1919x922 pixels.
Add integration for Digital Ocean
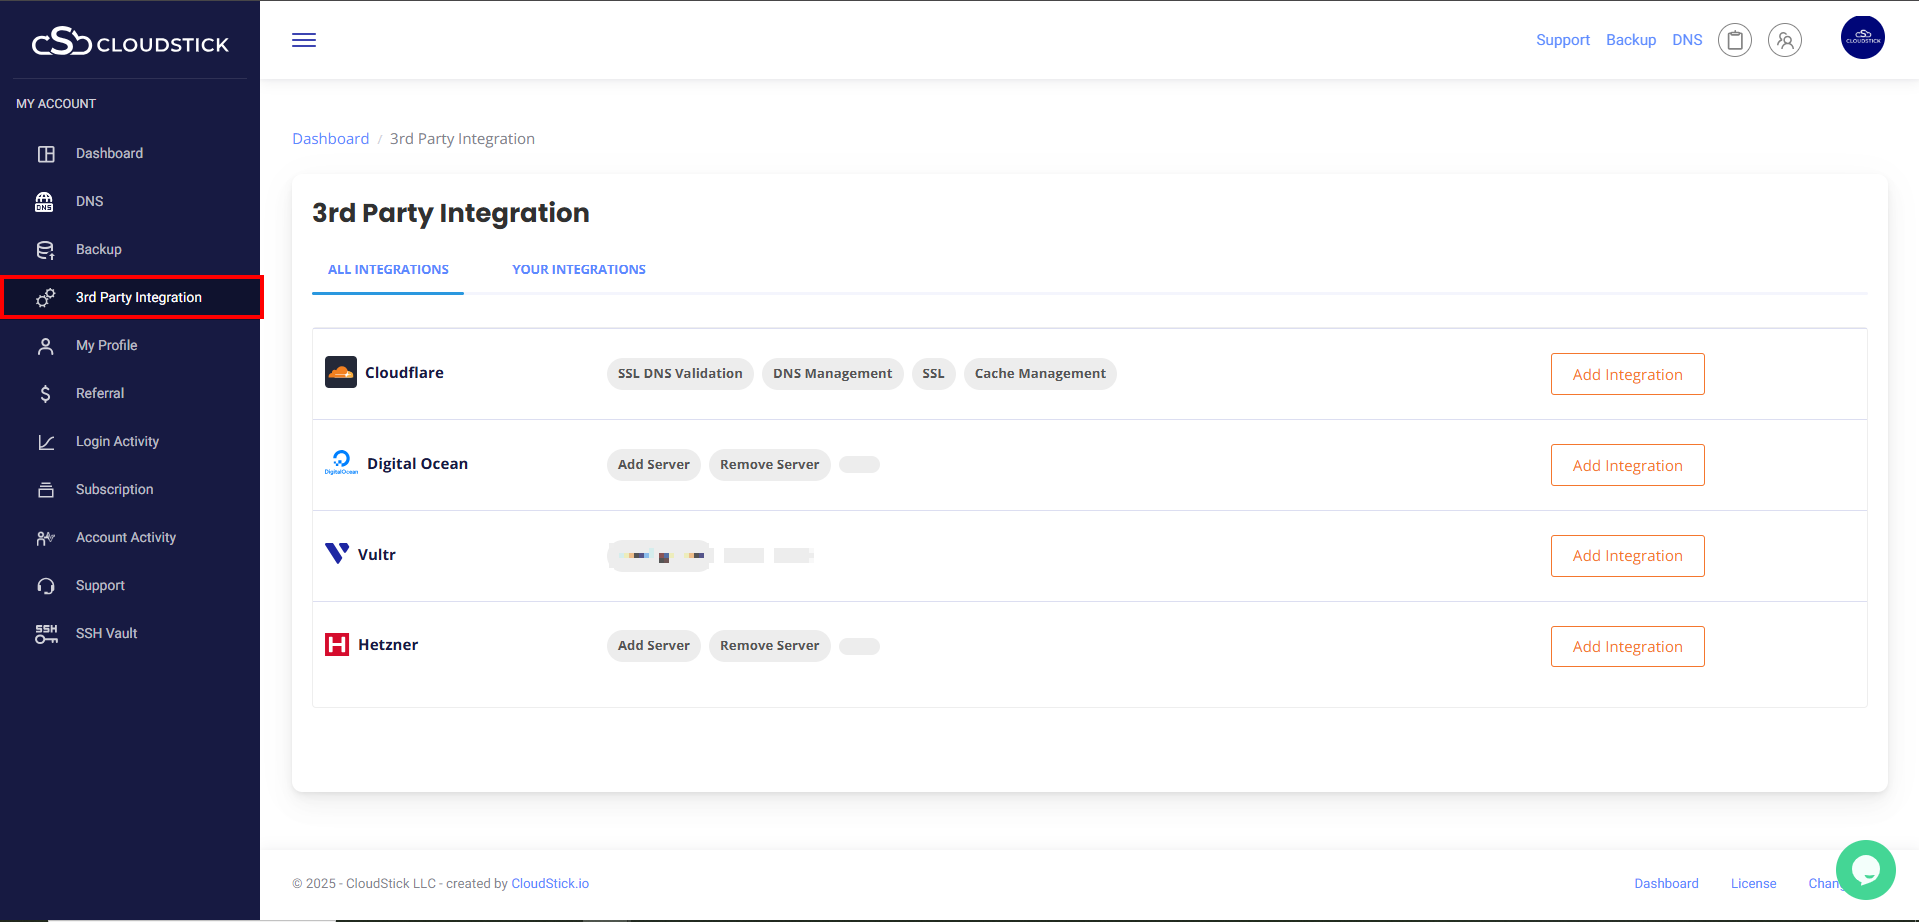click(1627, 465)
